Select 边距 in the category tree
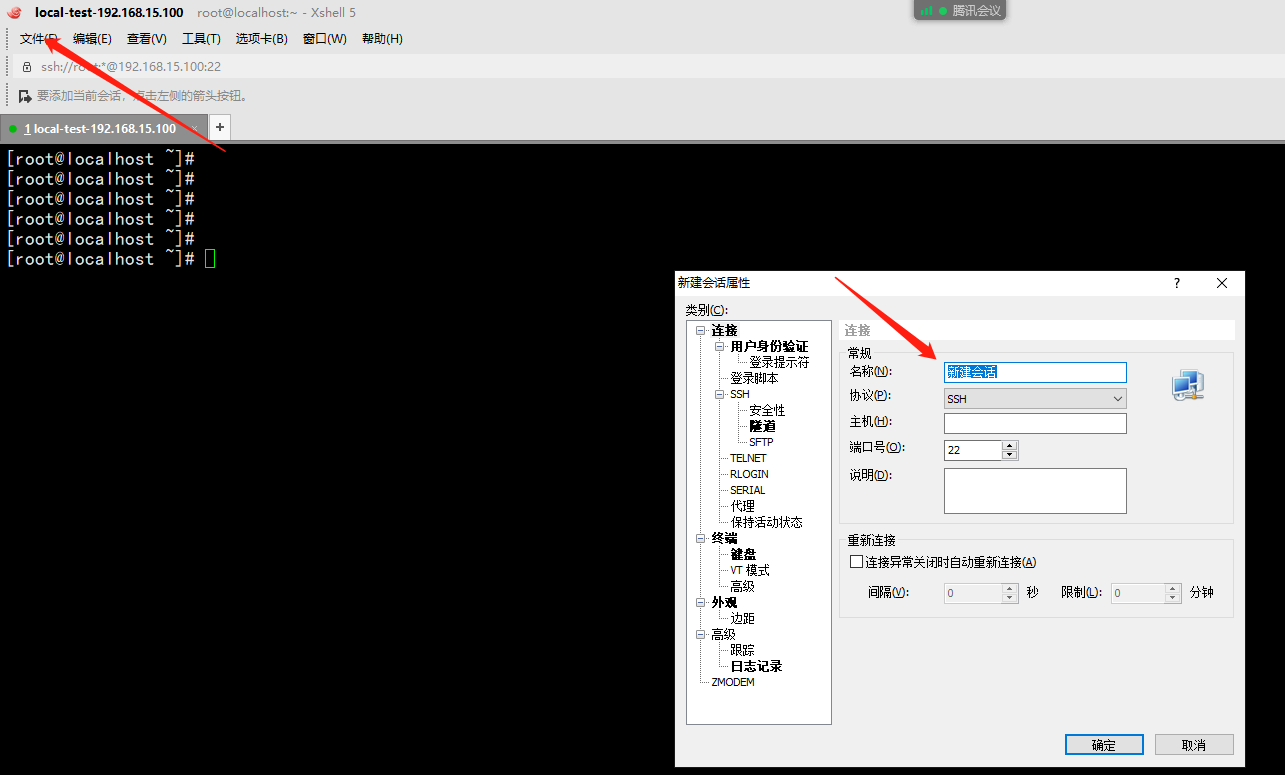Viewport: 1285px width, 775px height. click(742, 618)
